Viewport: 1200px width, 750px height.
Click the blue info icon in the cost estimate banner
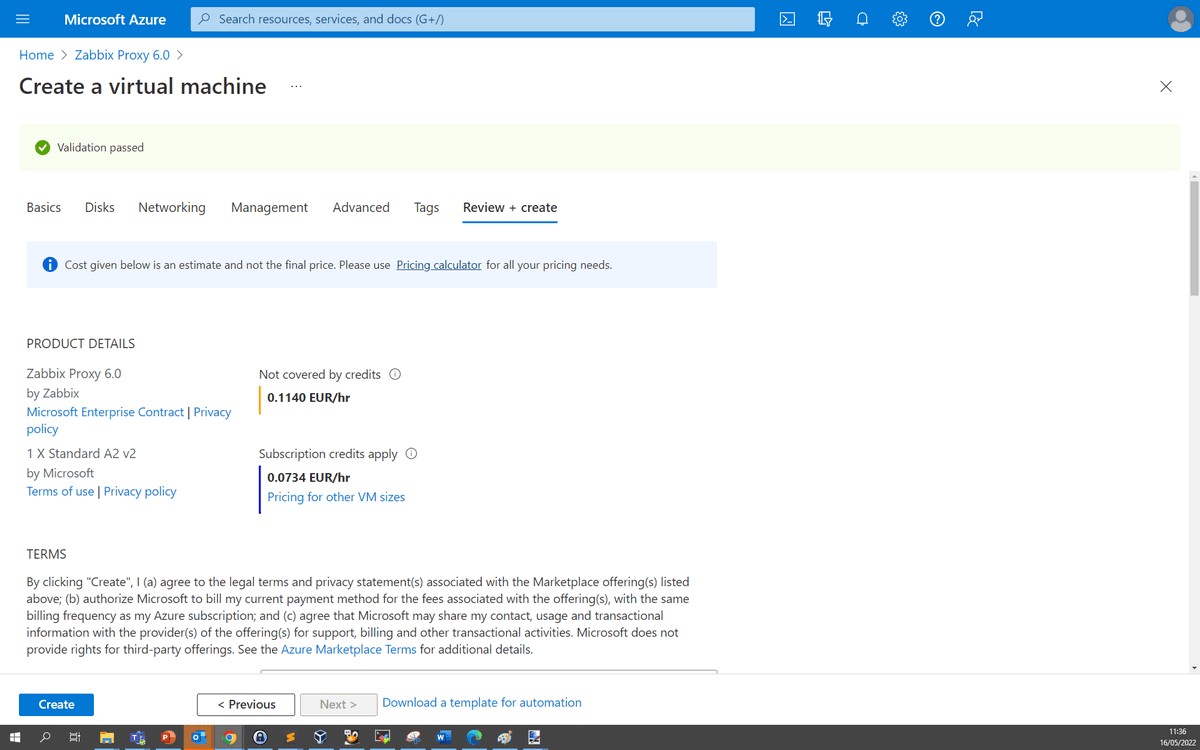(50, 265)
